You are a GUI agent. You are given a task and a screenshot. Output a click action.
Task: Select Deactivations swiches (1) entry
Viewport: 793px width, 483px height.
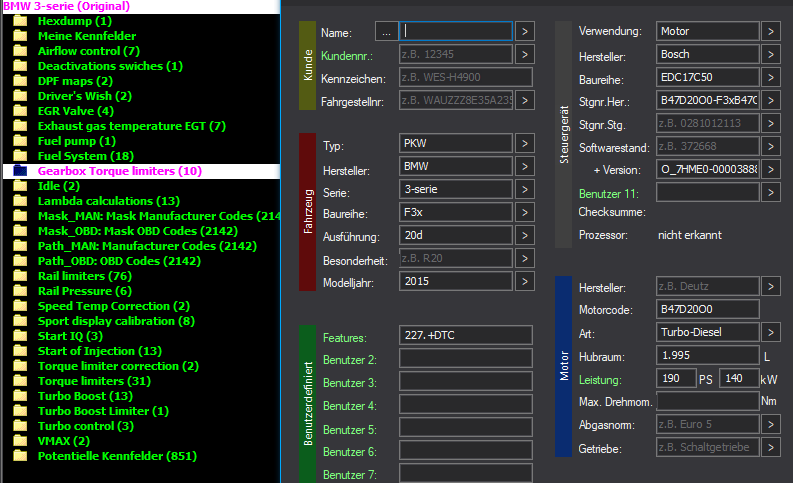click(x=110, y=66)
